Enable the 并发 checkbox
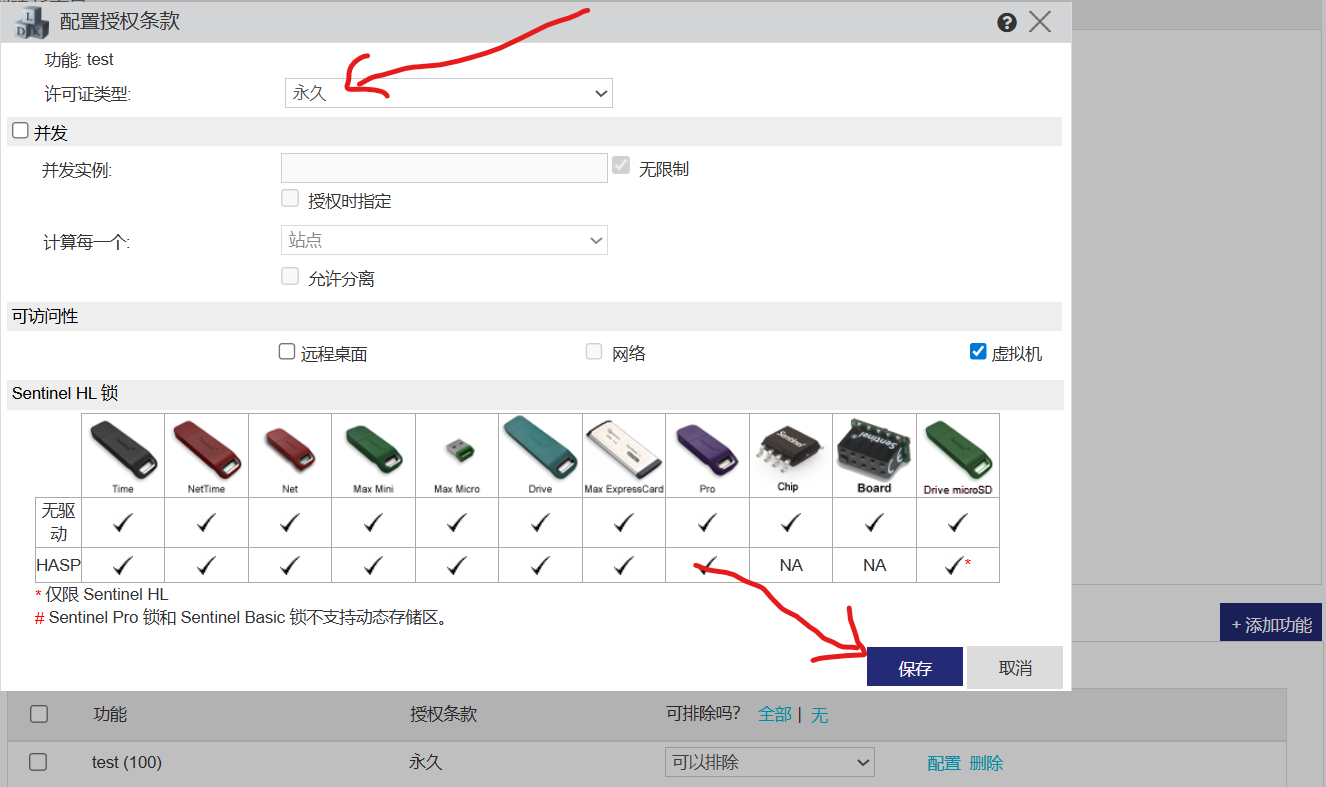Image resolution: width=1326 pixels, height=787 pixels. [x=20, y=131]
